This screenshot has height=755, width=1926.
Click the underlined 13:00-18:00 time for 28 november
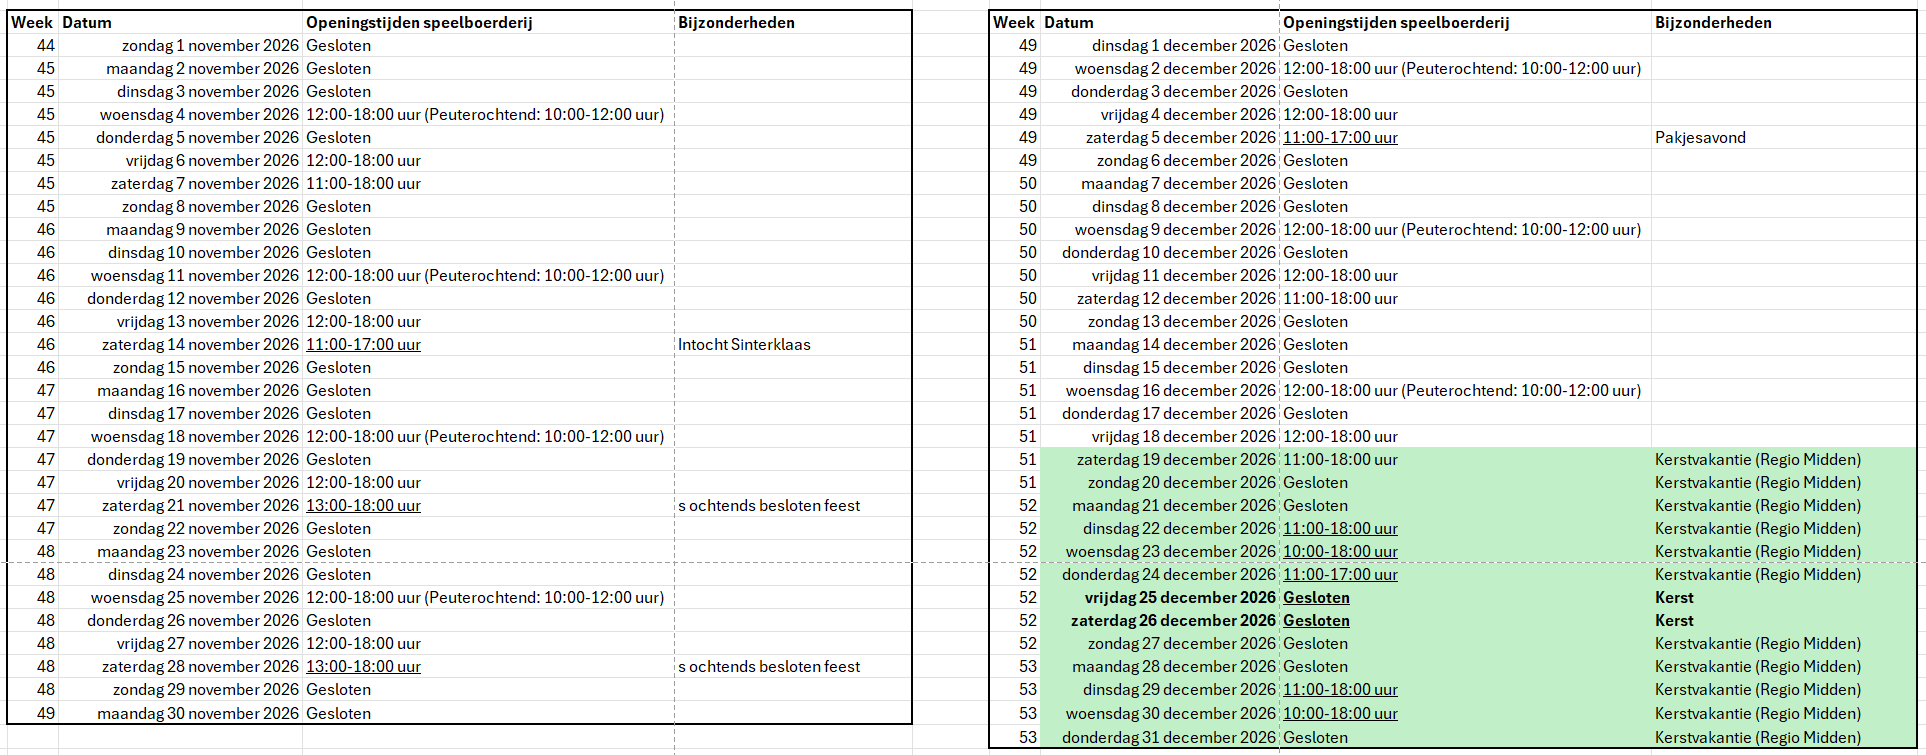click(x=363, y=667)
